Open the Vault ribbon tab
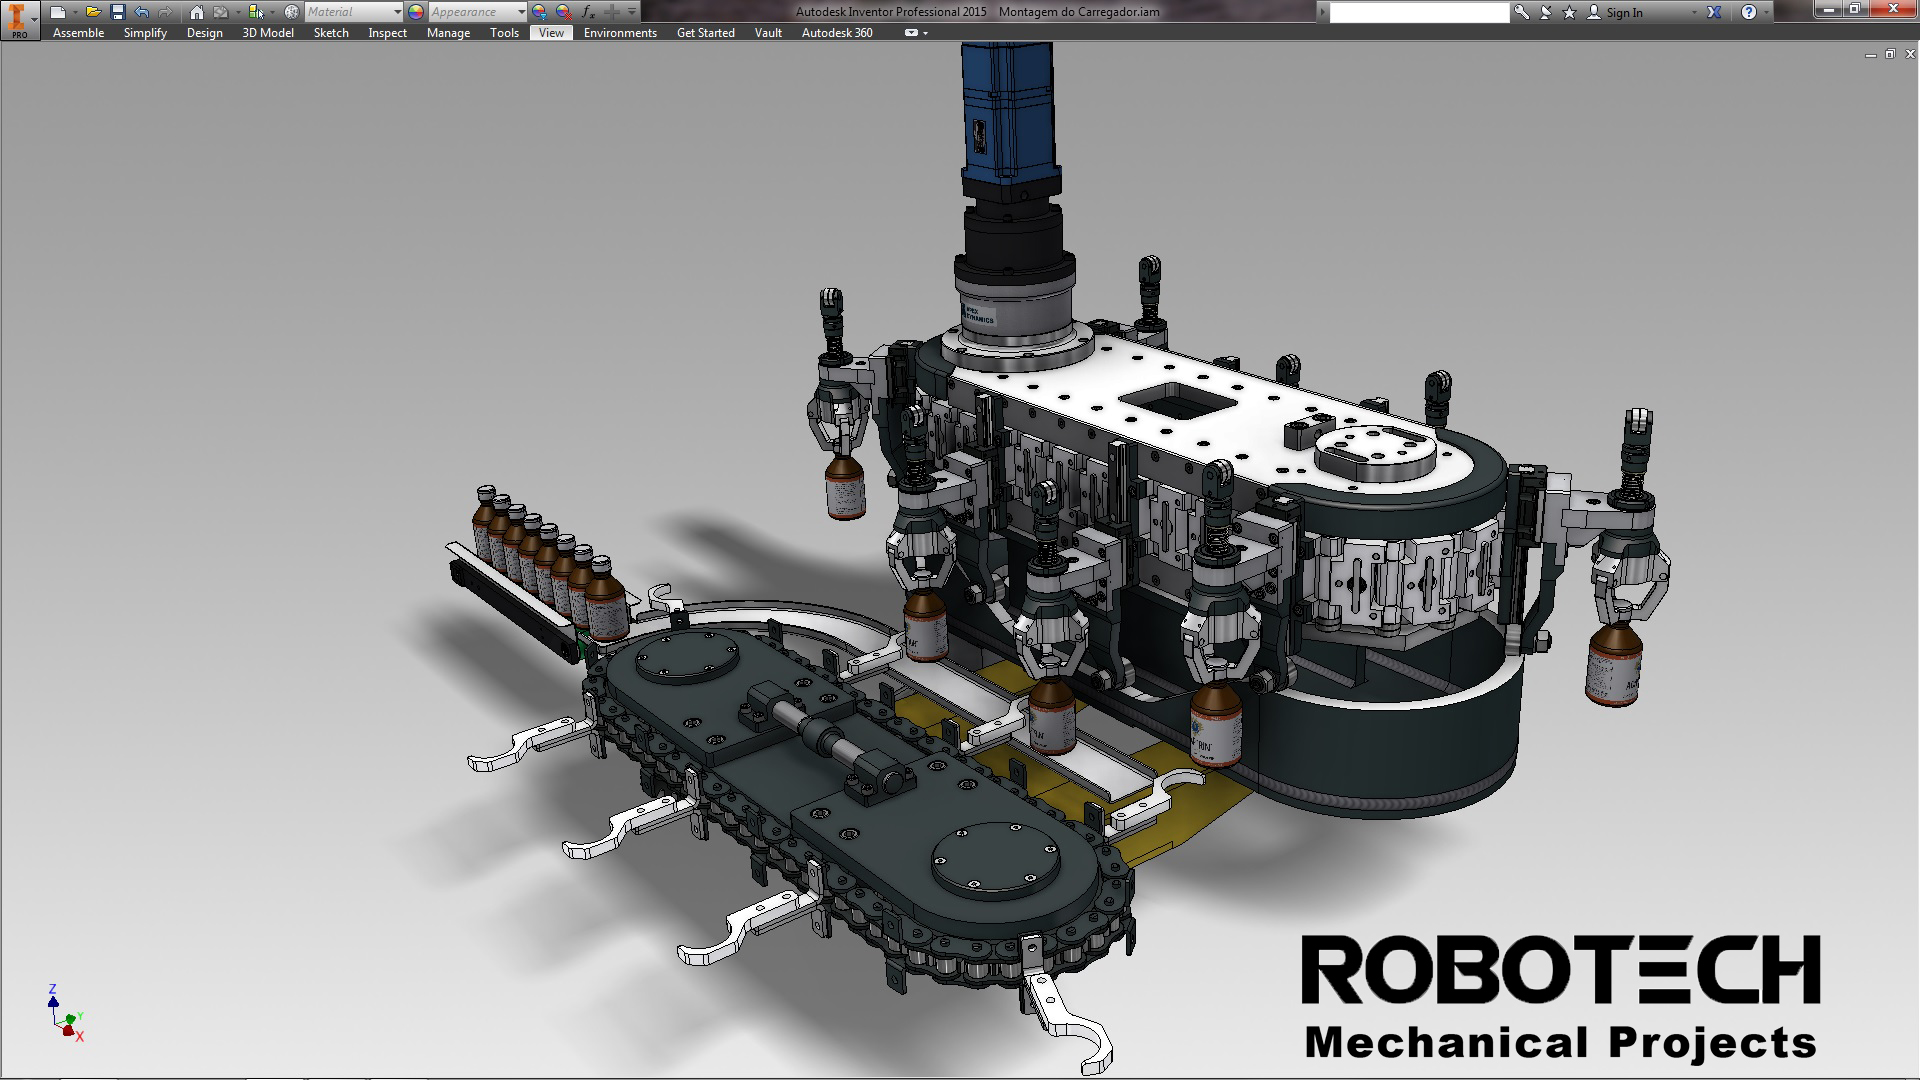This screenshot has height=1080, width=1920. (768, 33)
